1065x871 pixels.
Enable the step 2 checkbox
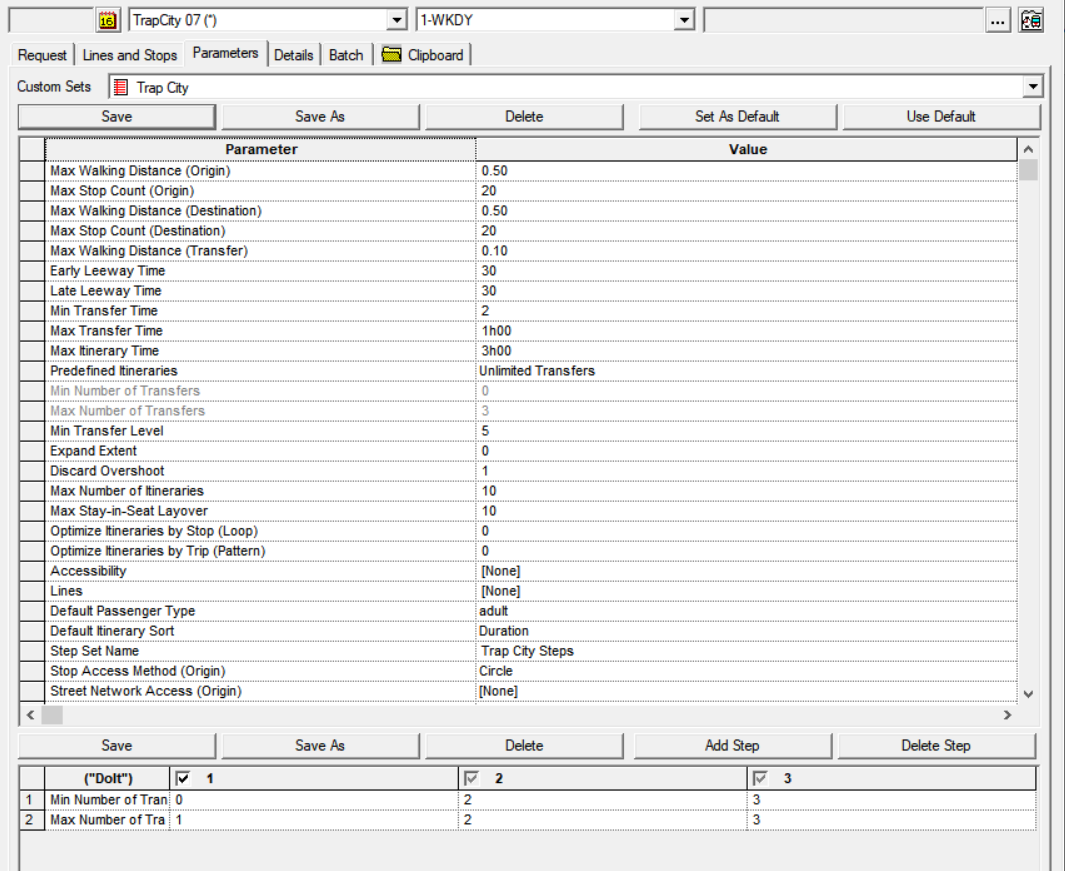473,778
